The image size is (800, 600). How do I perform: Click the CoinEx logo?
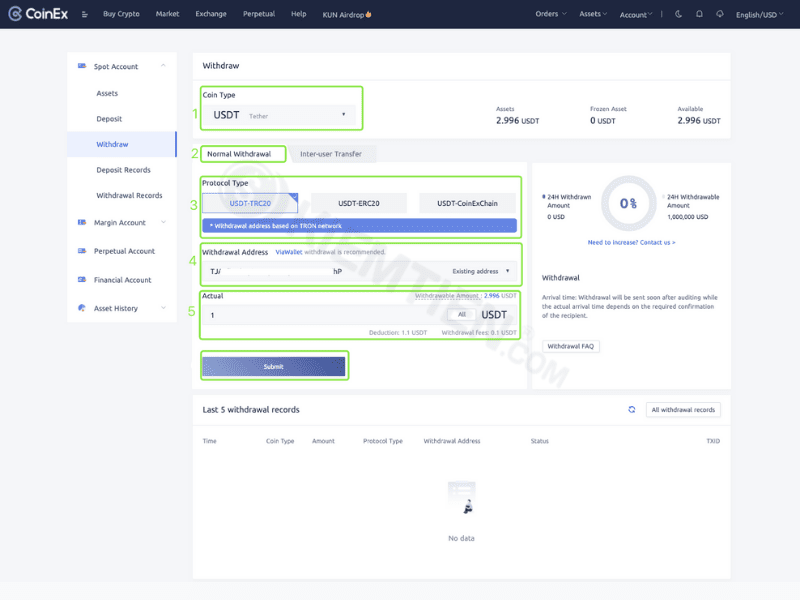coord(38,14)
